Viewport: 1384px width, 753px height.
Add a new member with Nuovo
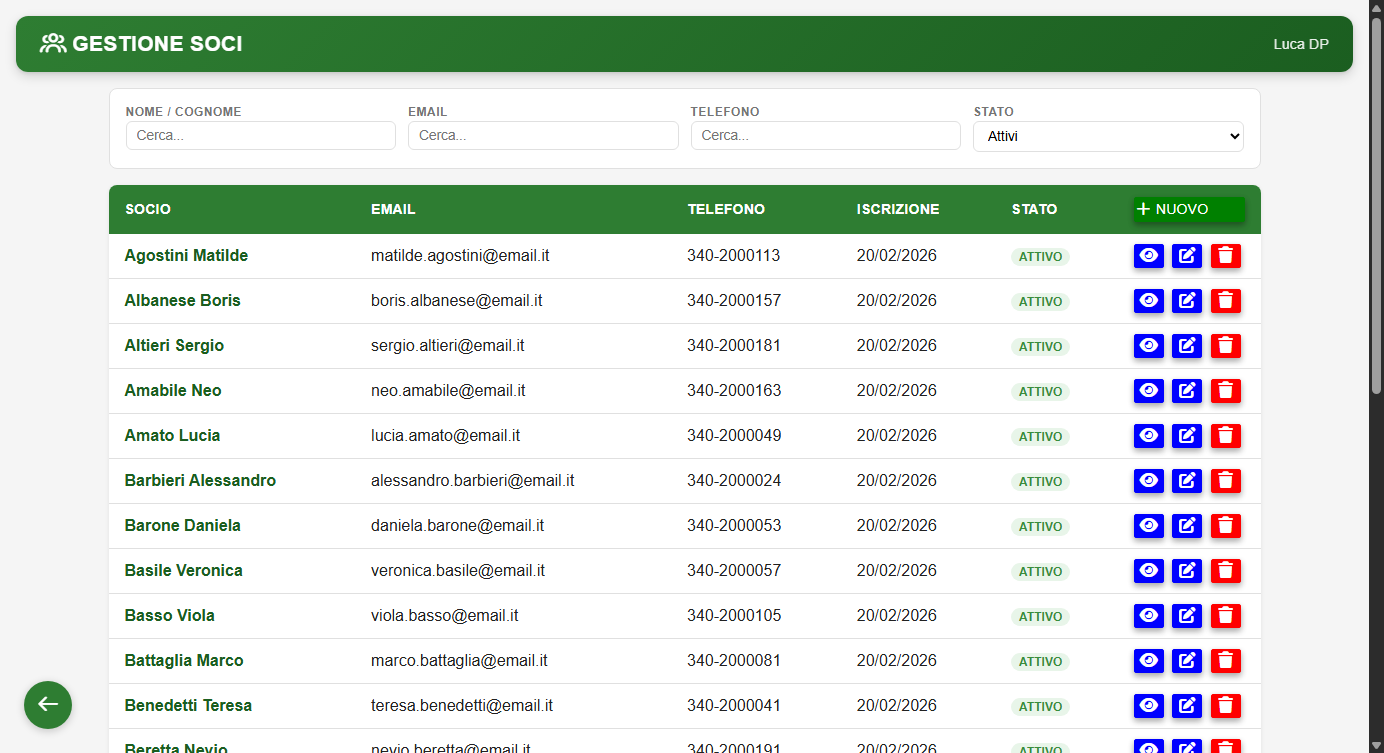coord(1189,209)
